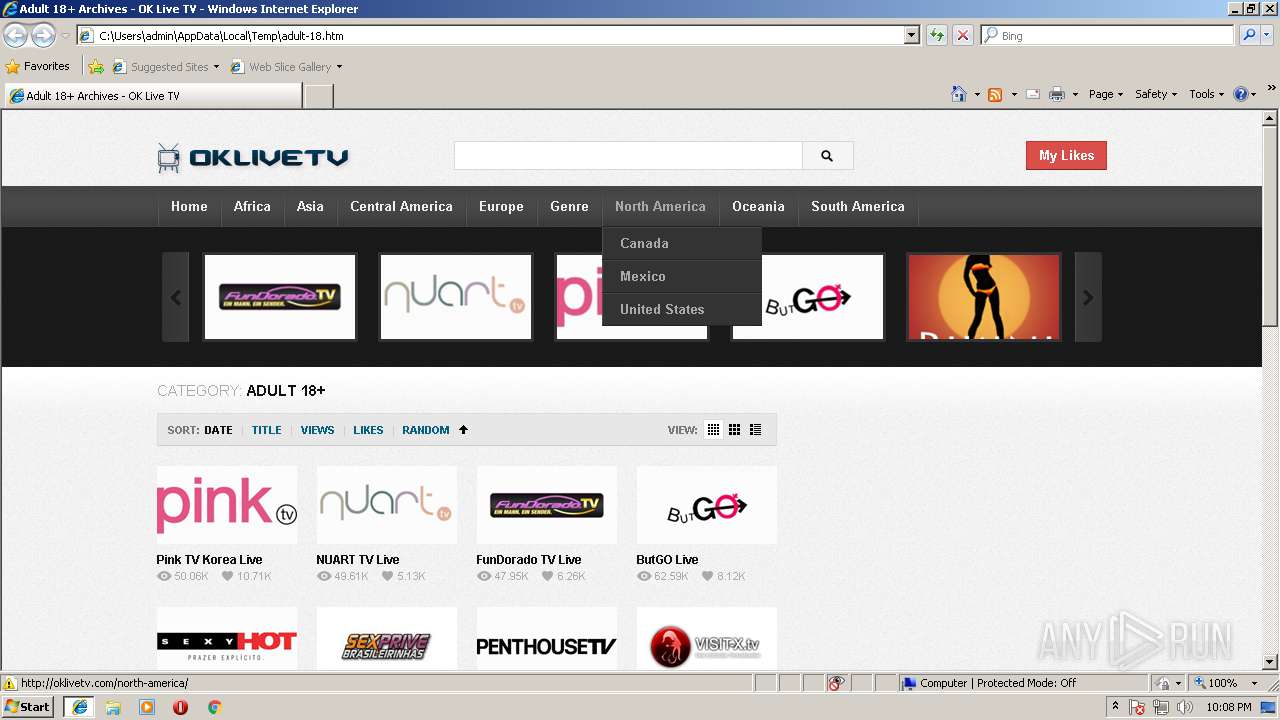Click the Print toolbar icon
Image resolution: width=1280 pixels, height=720 pixels.
click(x=1057, y=94)
